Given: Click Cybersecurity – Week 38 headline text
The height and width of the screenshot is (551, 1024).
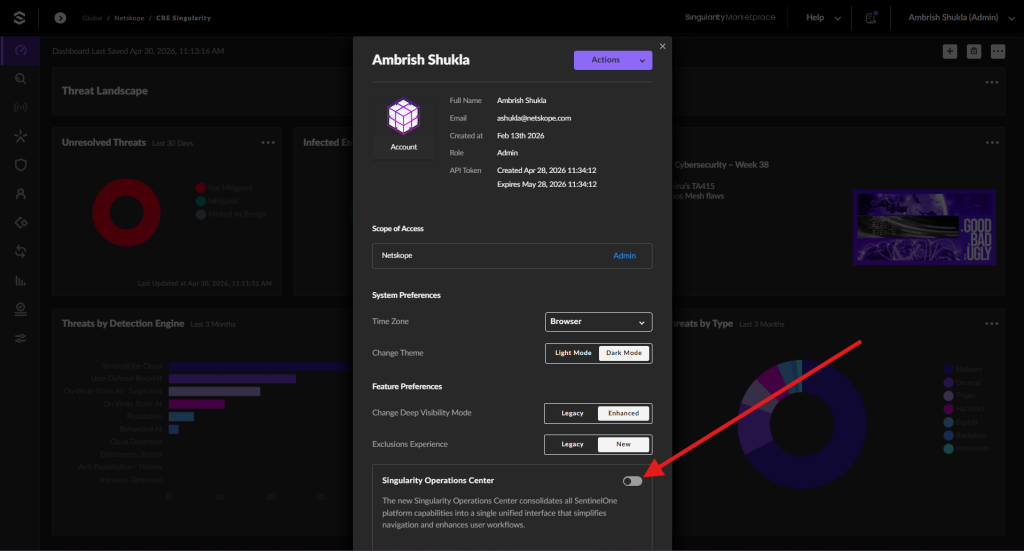Looking at the screenshot, I should [722, 165].
